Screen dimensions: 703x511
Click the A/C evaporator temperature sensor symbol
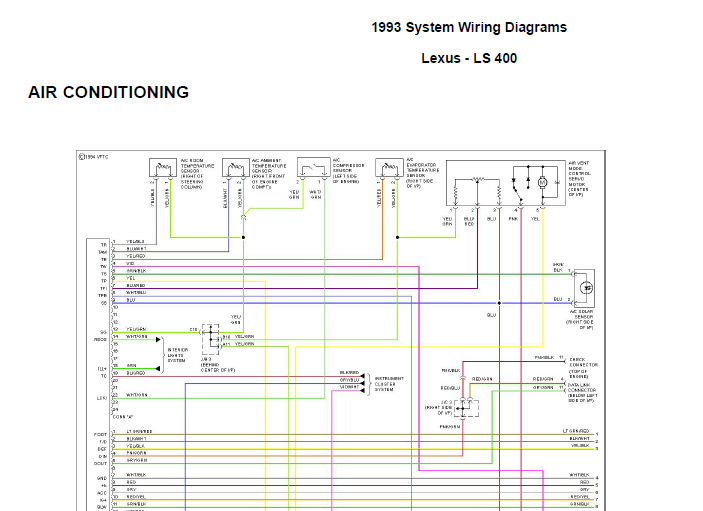(389, 168)
